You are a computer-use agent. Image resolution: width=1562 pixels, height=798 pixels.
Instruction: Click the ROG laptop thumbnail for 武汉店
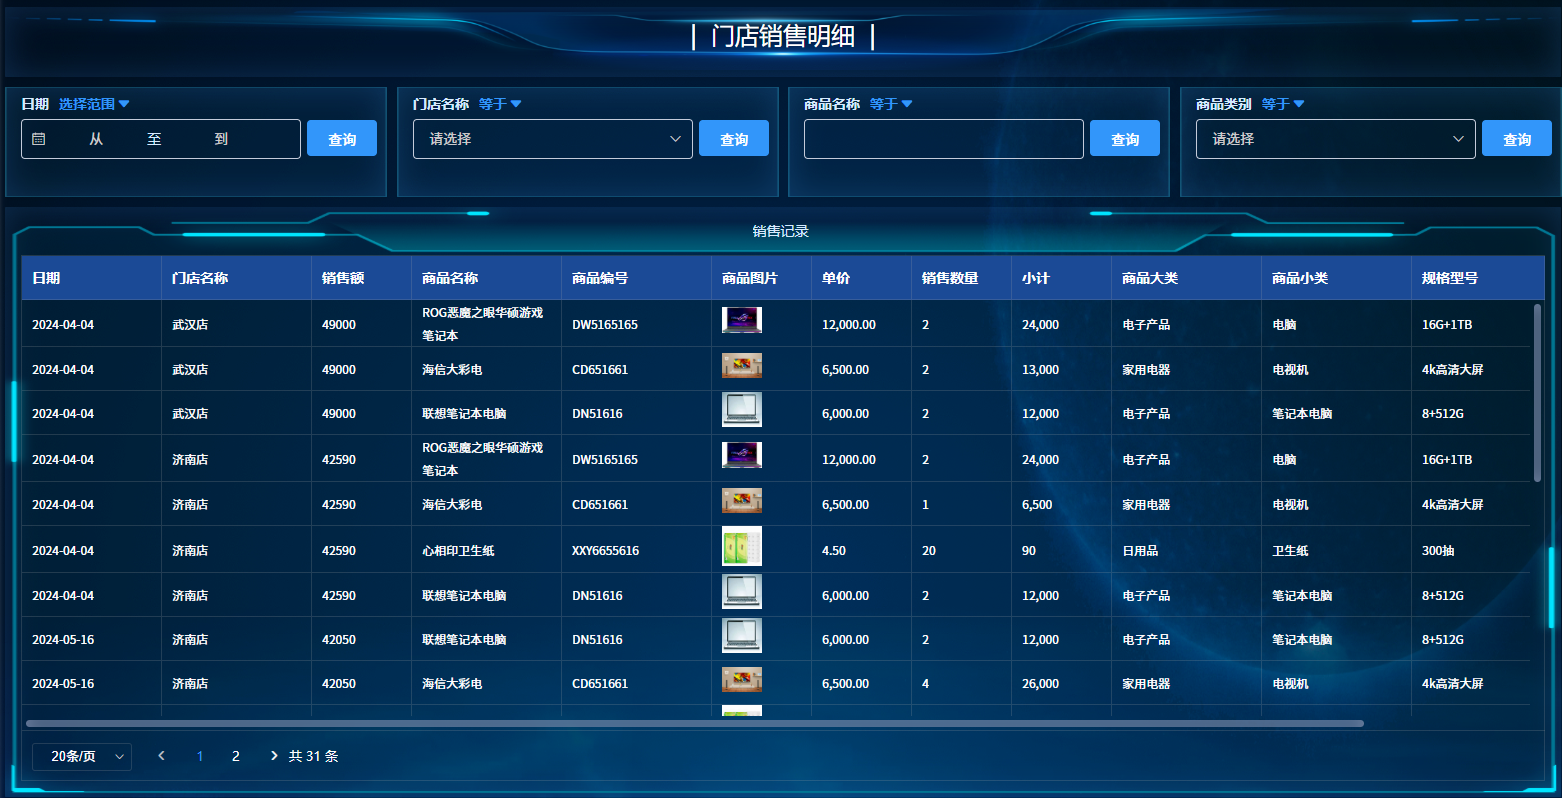pyautogui.click(x=741, y=320)
